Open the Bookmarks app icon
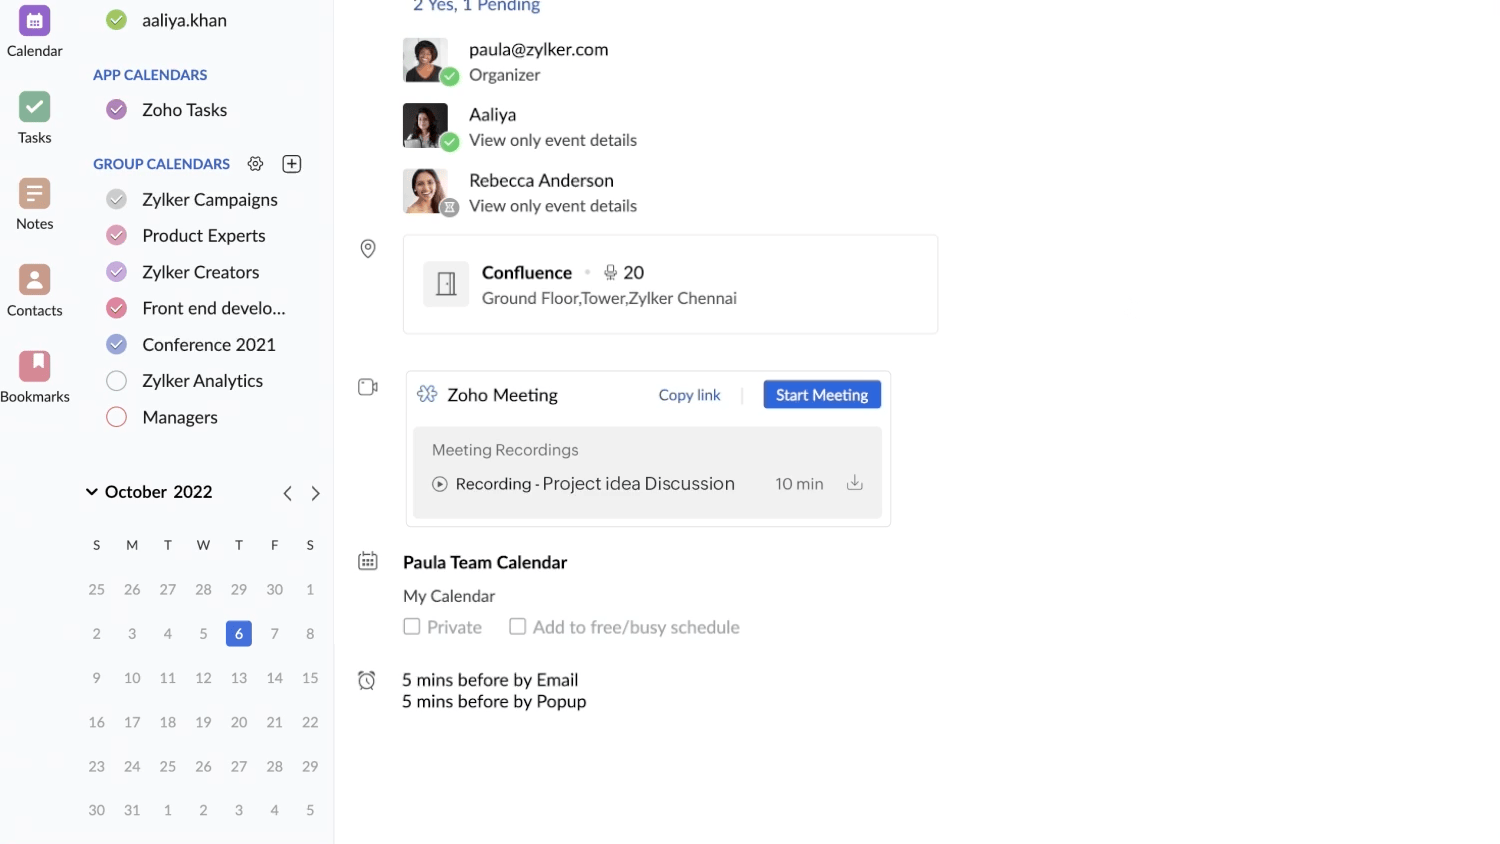 (x=34, y=366)
